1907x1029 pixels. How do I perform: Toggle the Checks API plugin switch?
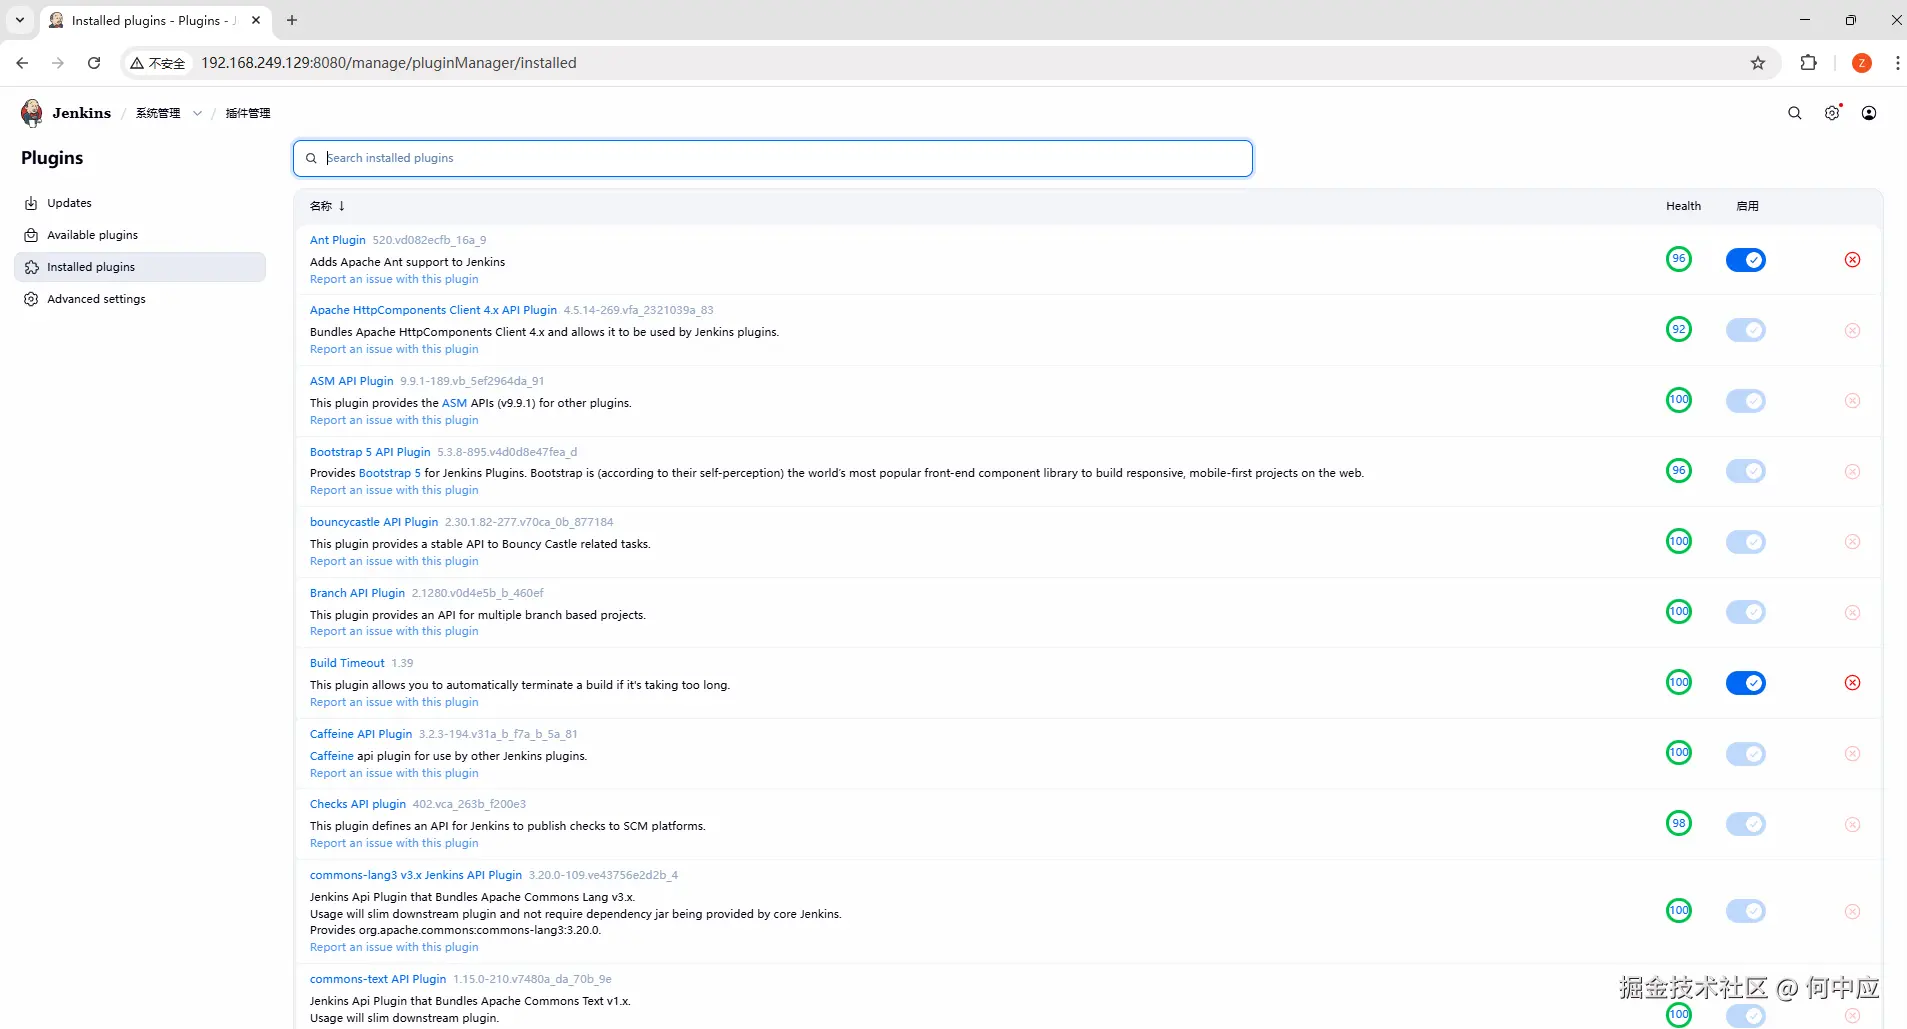click(1746, 824)
